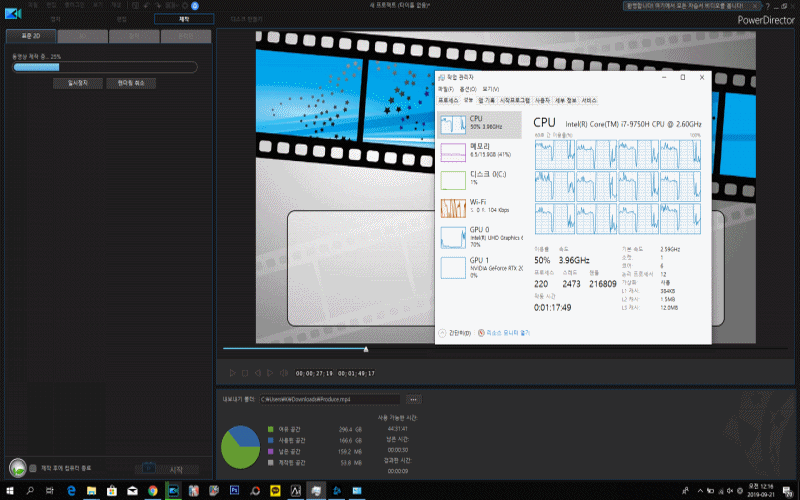Click the 시작 (Start) button

pyautogui.click(x=166, y=469)
